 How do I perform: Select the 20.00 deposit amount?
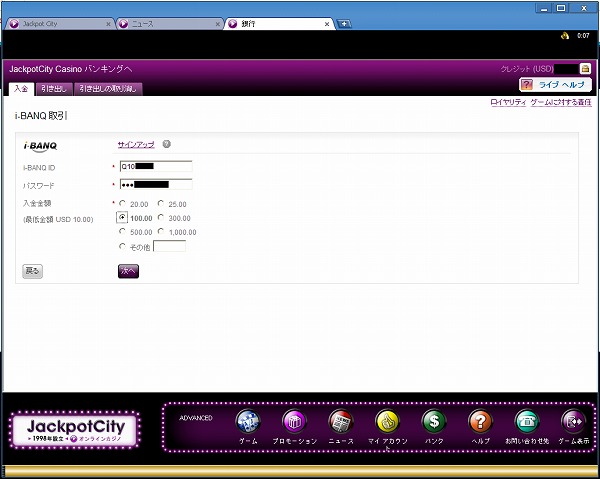point(122,203)
